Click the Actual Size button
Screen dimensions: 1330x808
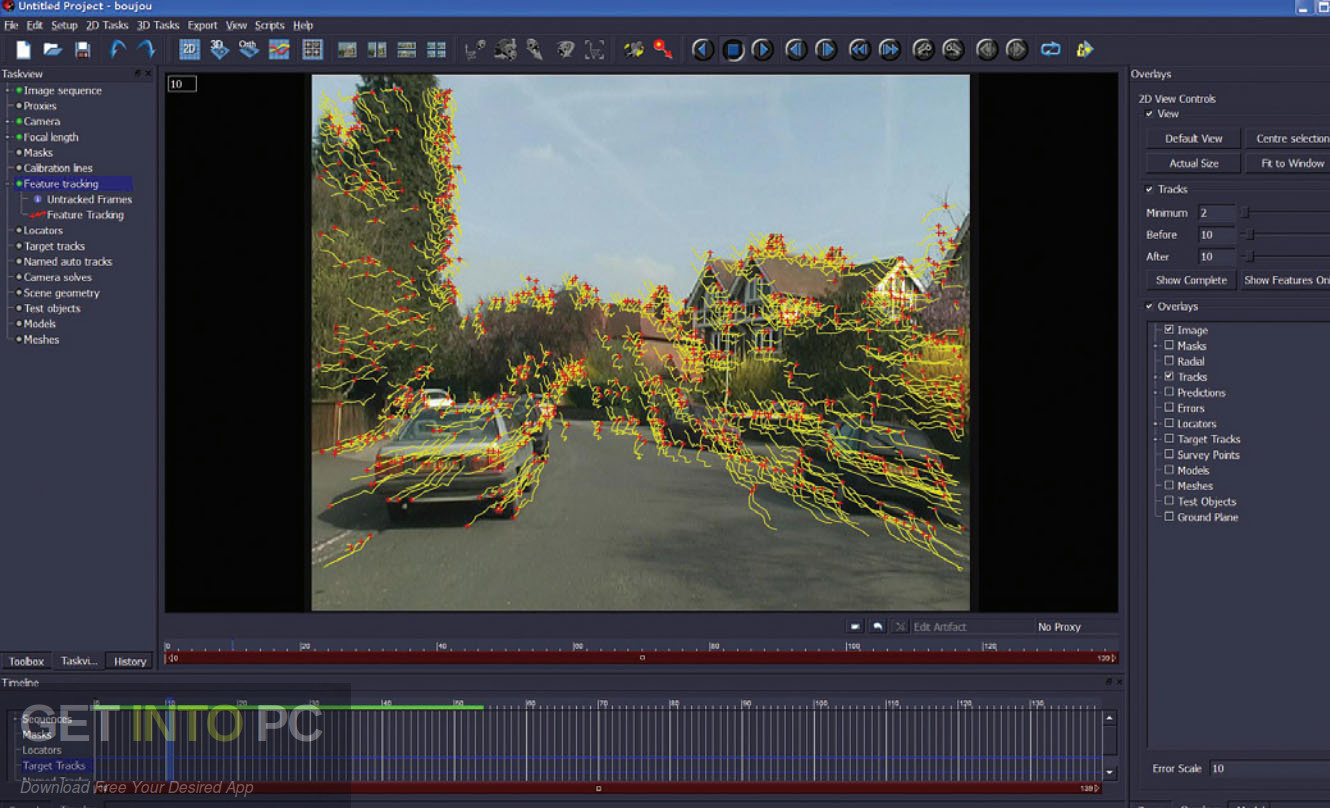pos(1193,163)
